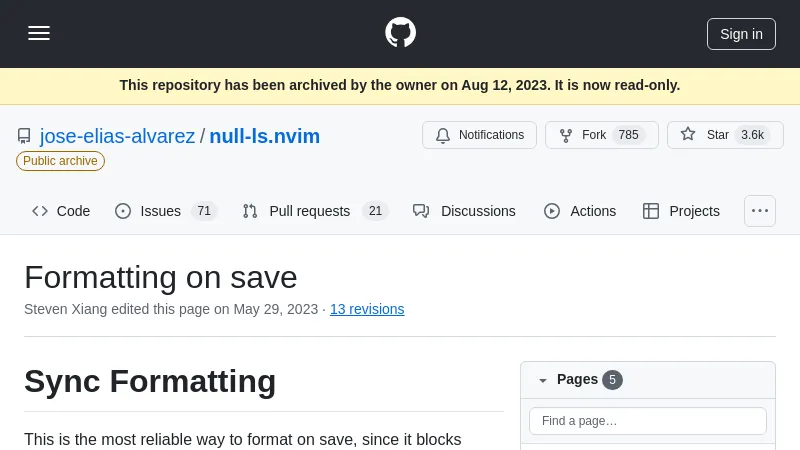
Task: Focus the Find a page search field
Action: coord(648,421)
